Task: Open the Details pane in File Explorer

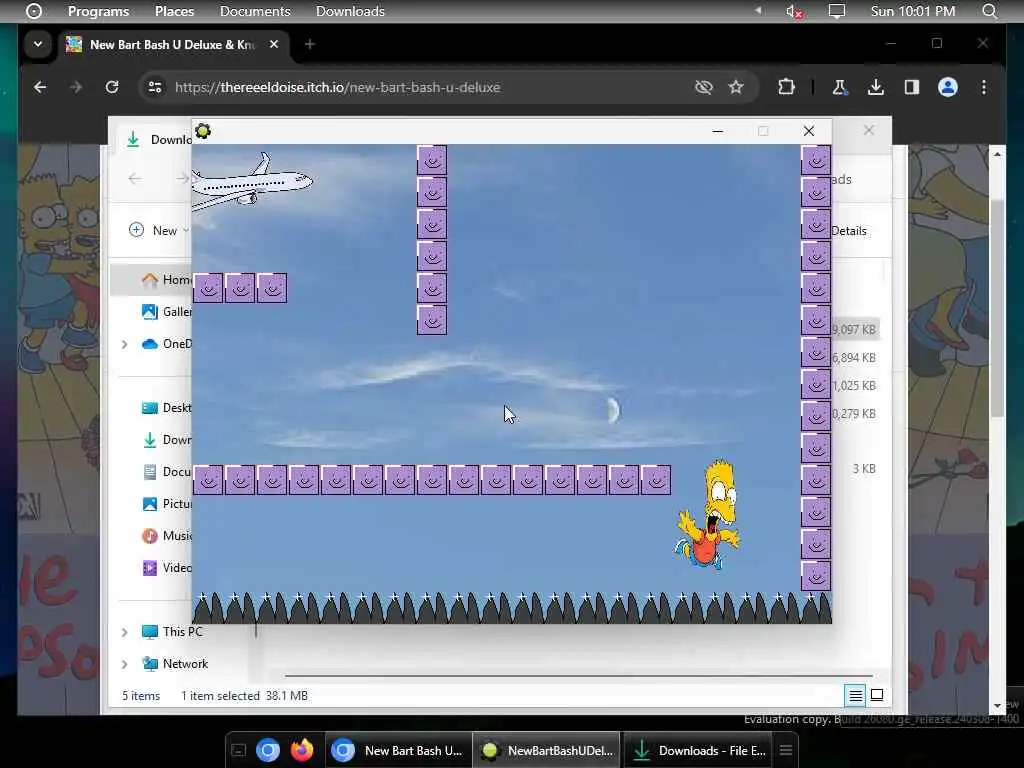Action: click(x=849, y=231)
